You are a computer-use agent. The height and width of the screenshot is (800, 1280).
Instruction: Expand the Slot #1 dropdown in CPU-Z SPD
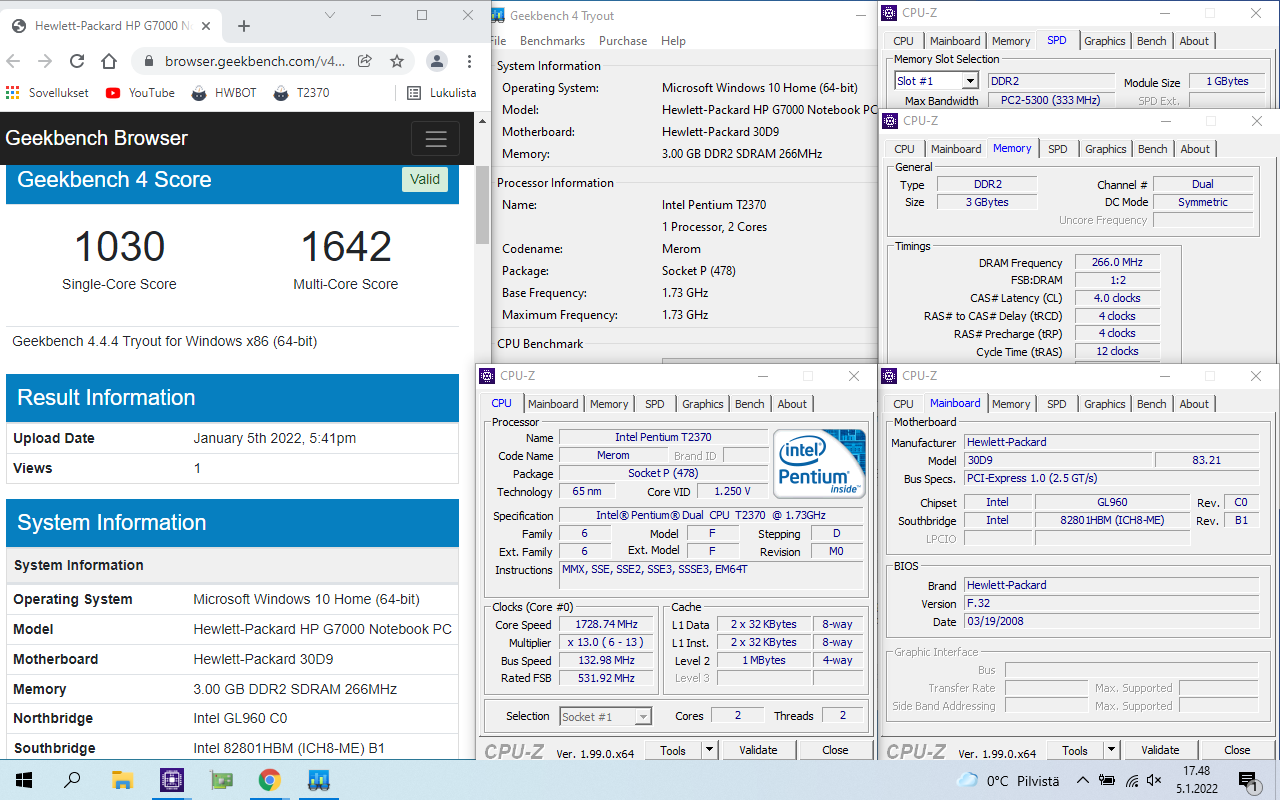tap(969, 81)
